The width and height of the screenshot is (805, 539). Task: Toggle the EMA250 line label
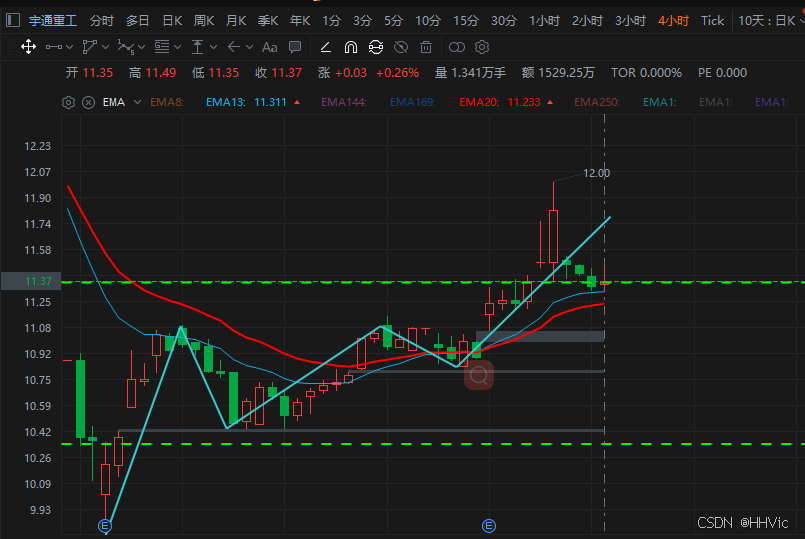tap(597, 102)
